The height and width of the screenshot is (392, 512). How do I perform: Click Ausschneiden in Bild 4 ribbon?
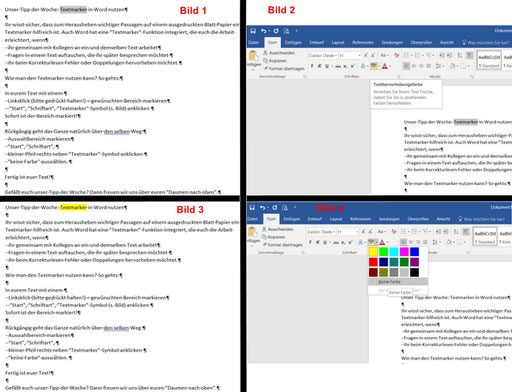(x=277, y=229)
